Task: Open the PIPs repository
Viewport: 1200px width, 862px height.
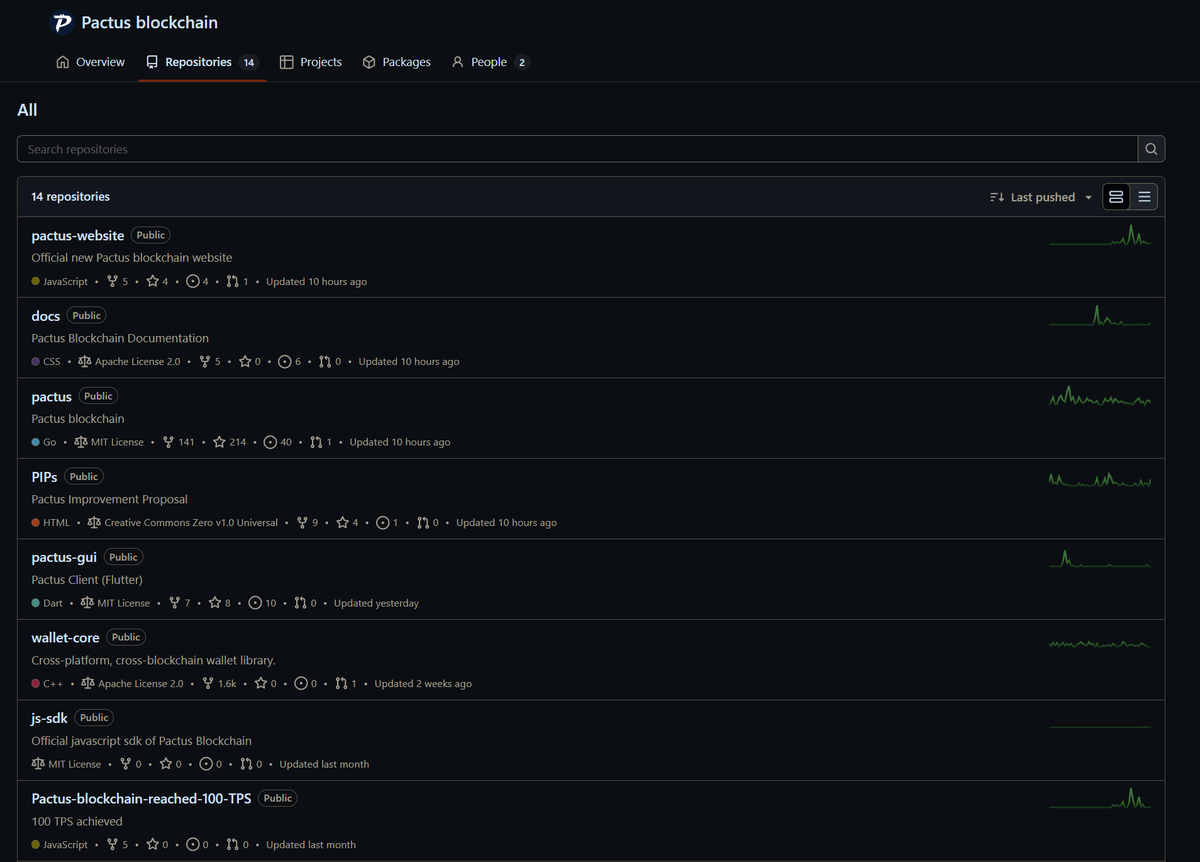Action: 44,477
